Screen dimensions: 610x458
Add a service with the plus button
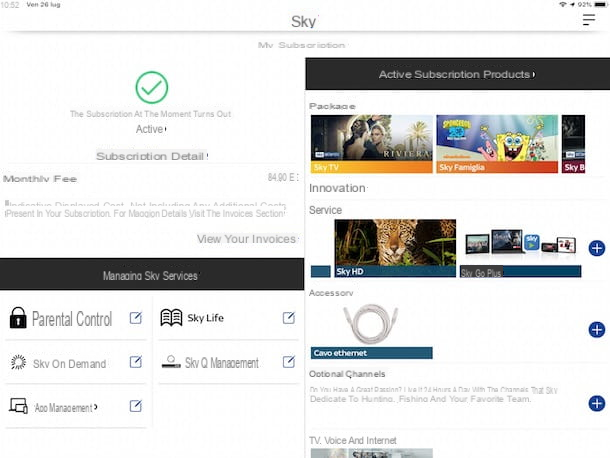[x=596, y=248]
